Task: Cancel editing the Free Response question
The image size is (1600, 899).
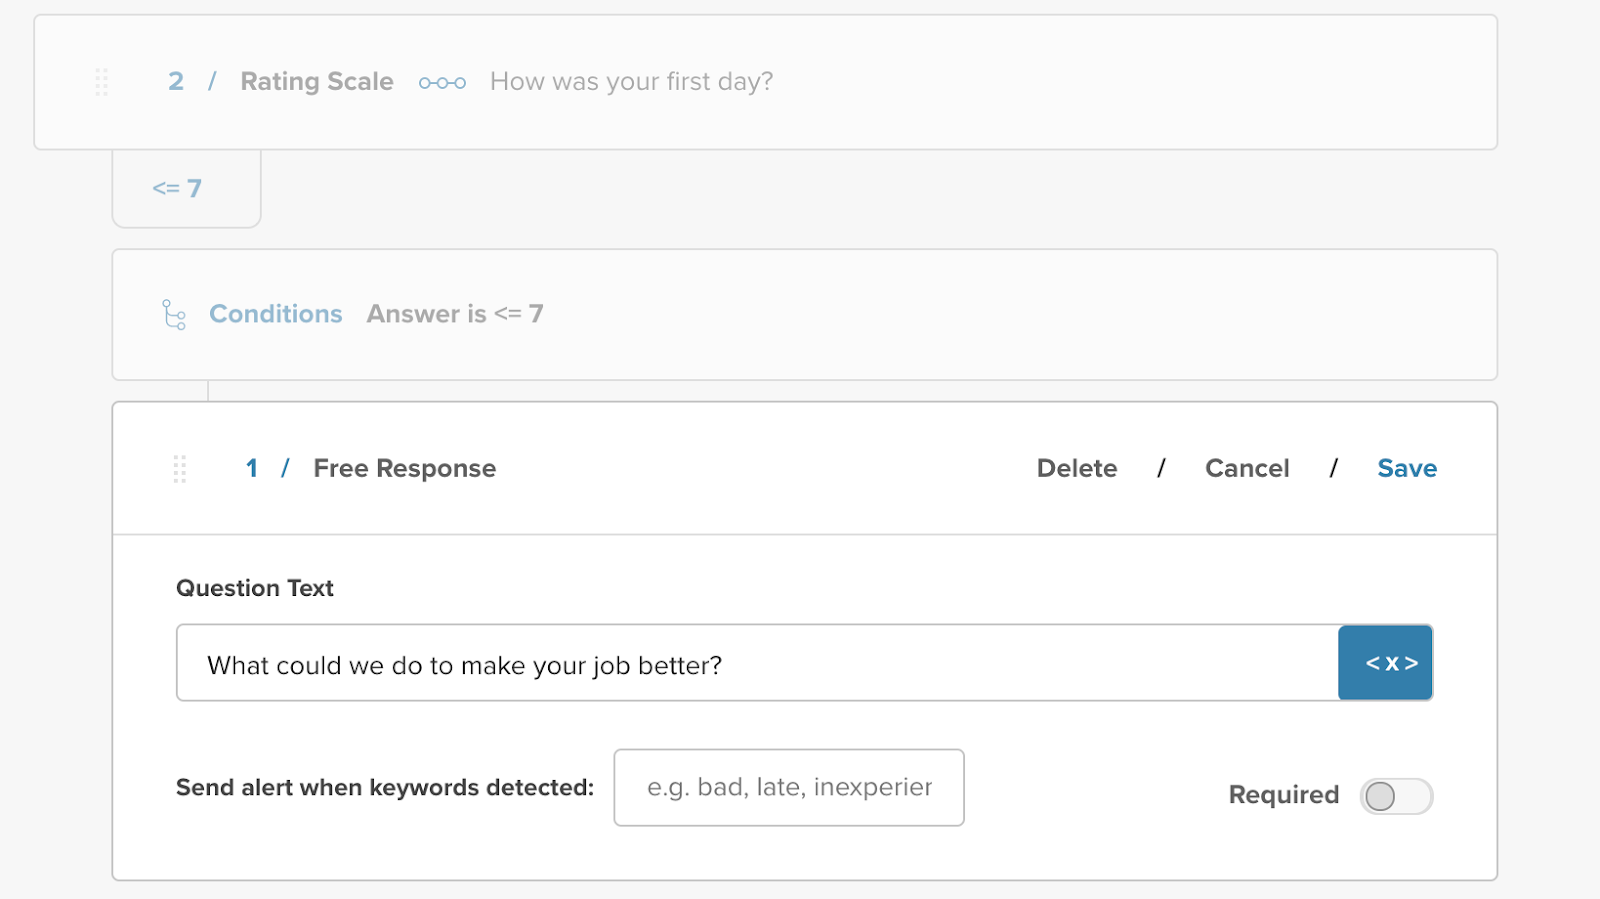Action: click(1247, 468)
